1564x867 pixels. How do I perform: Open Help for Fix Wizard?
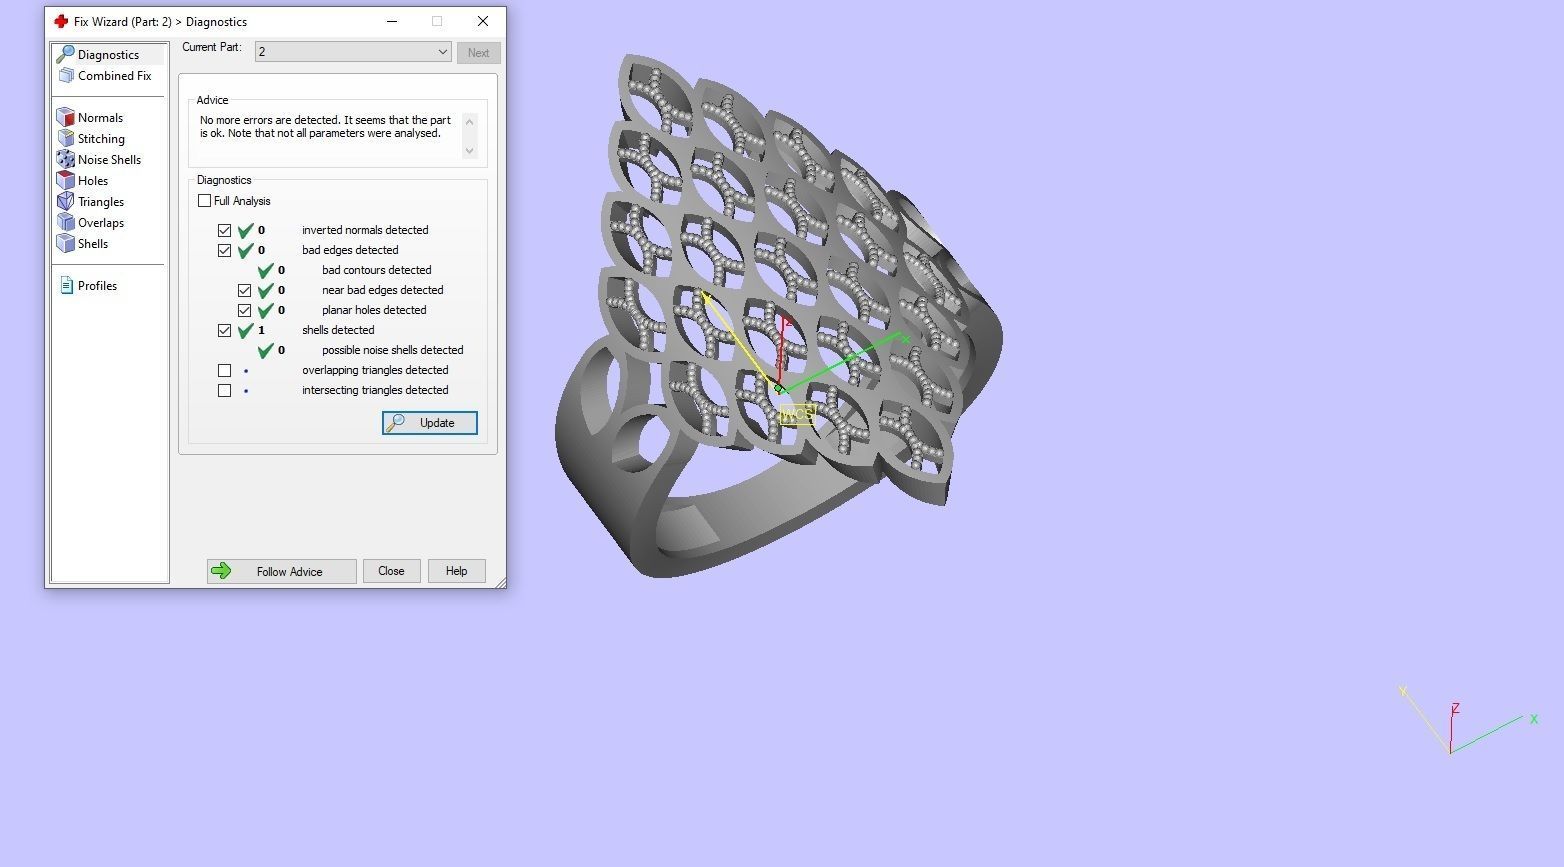pos(456,571)
